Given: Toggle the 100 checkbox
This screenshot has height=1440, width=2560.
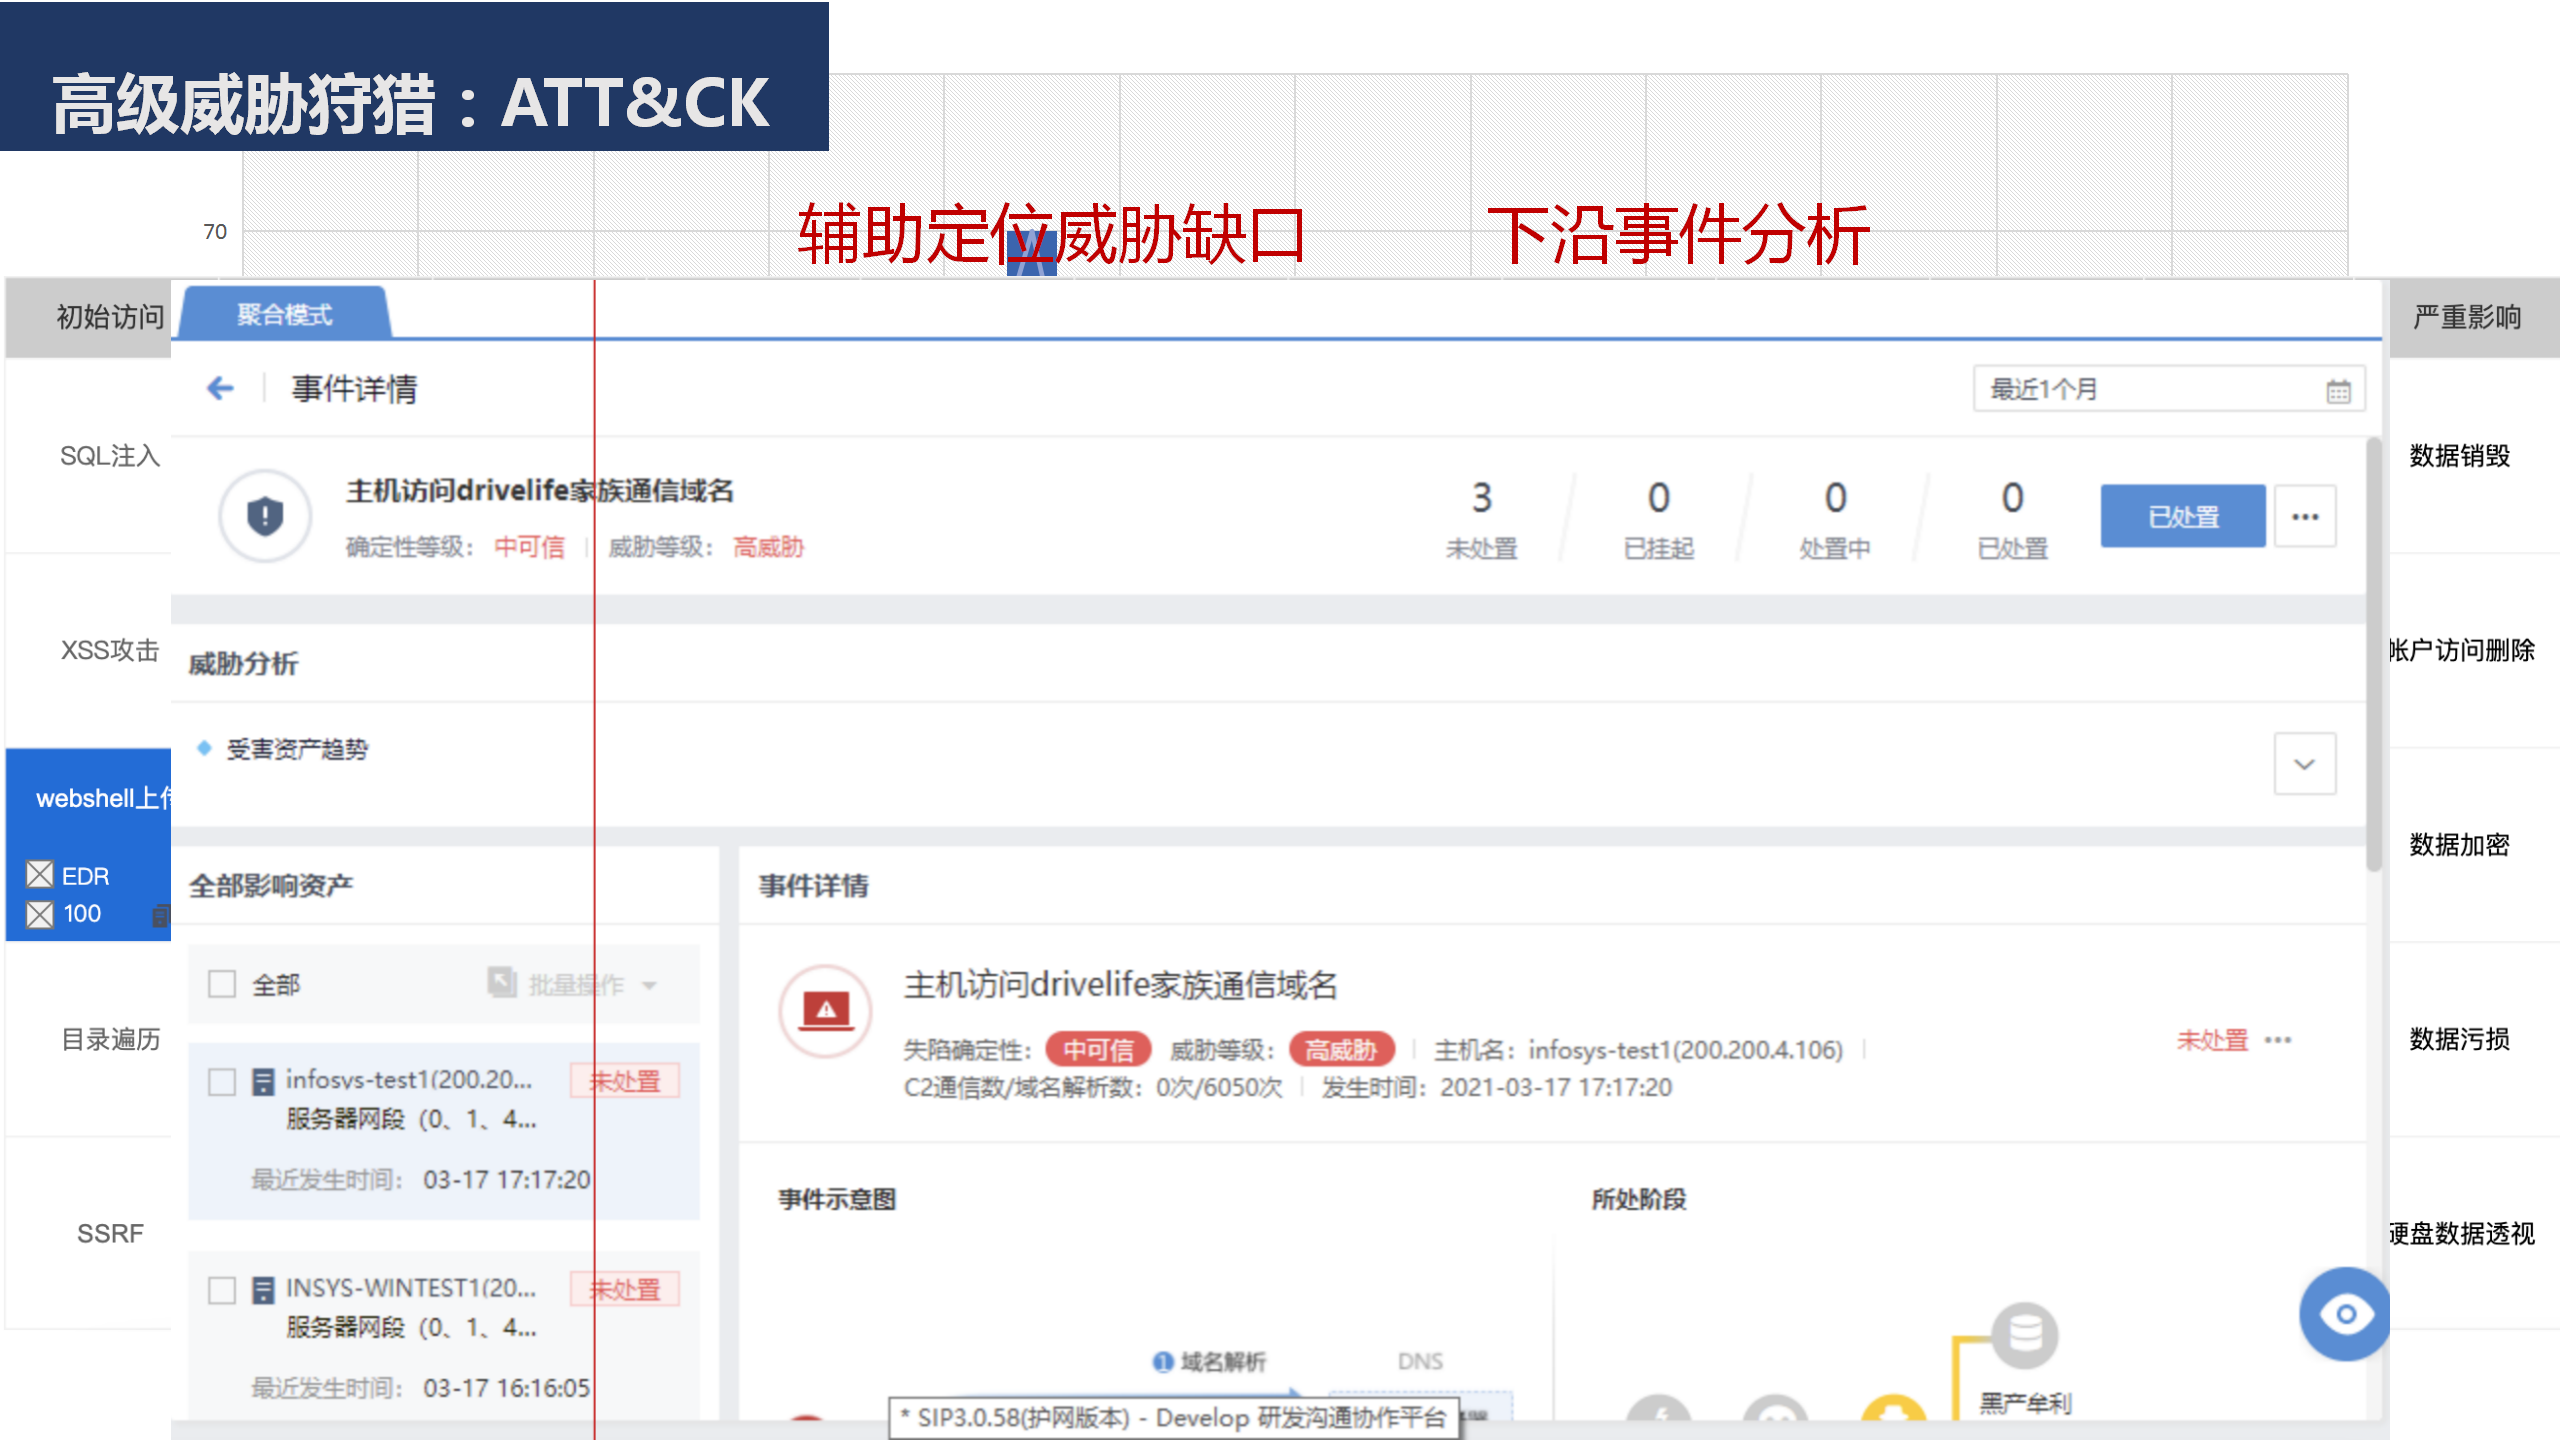Looking at the screenshot, I should (x=40, y=914).
